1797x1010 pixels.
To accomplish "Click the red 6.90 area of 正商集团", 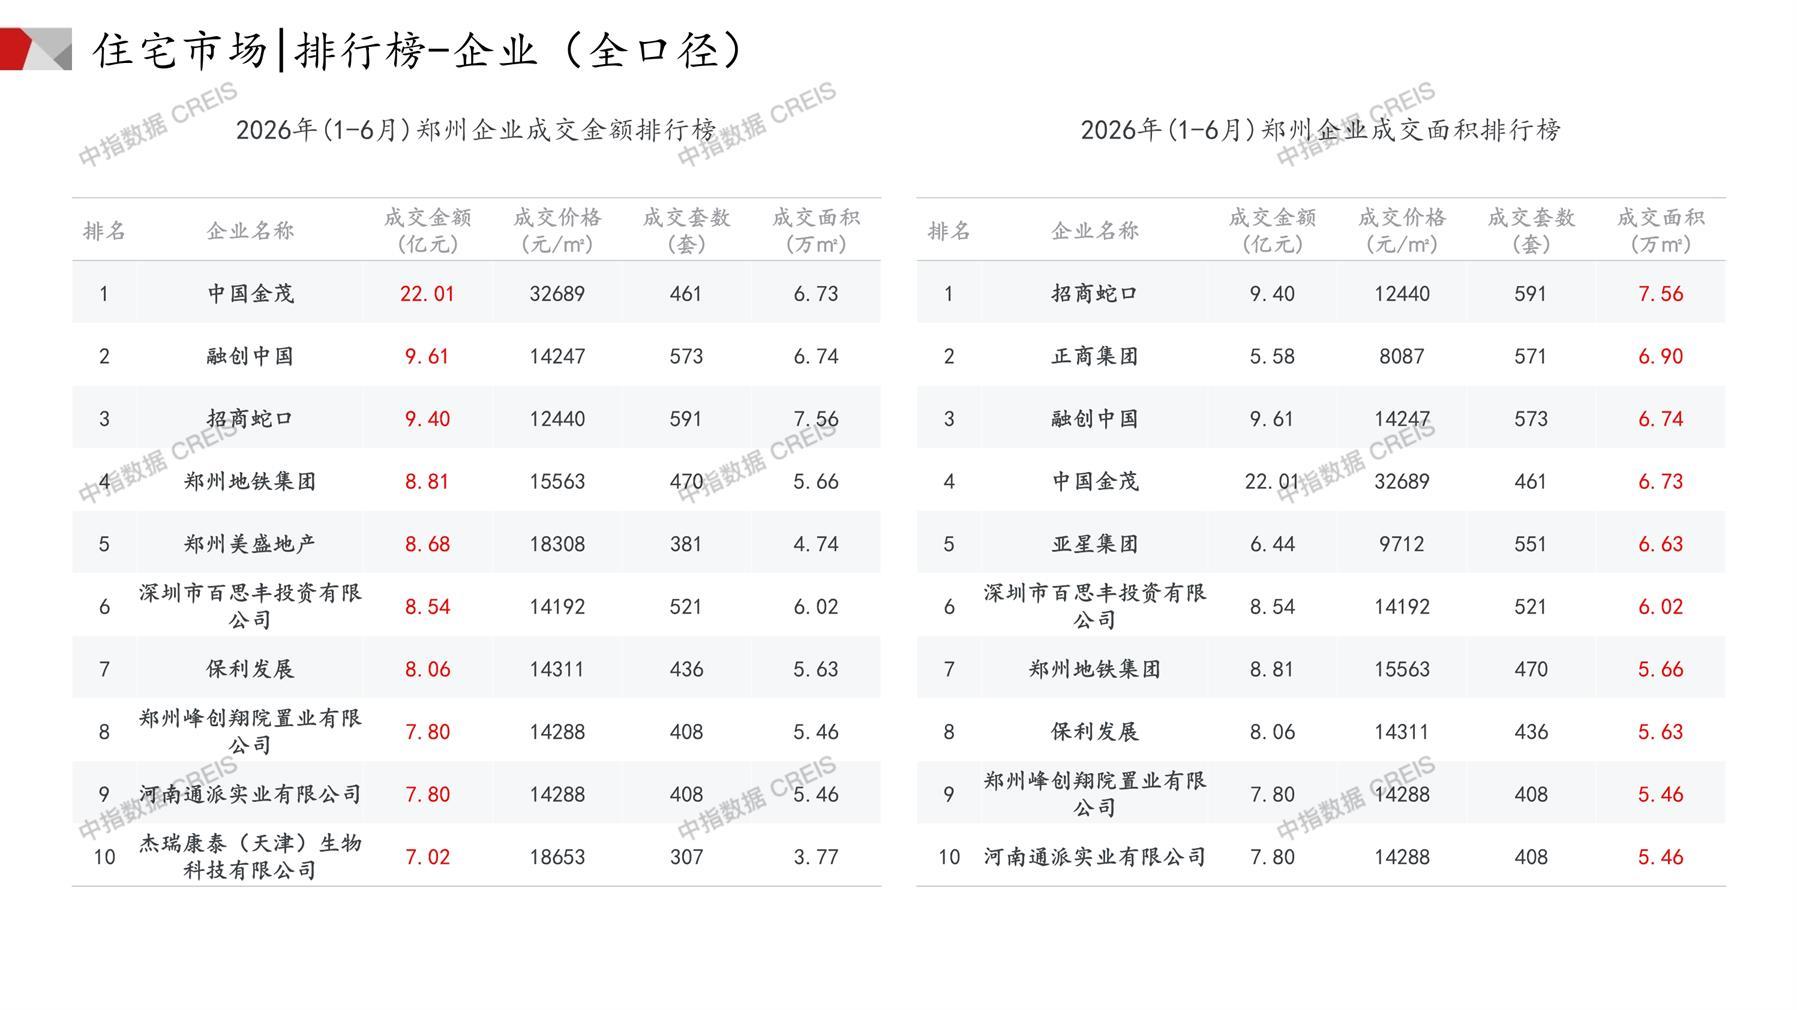I will point(1661,356).
